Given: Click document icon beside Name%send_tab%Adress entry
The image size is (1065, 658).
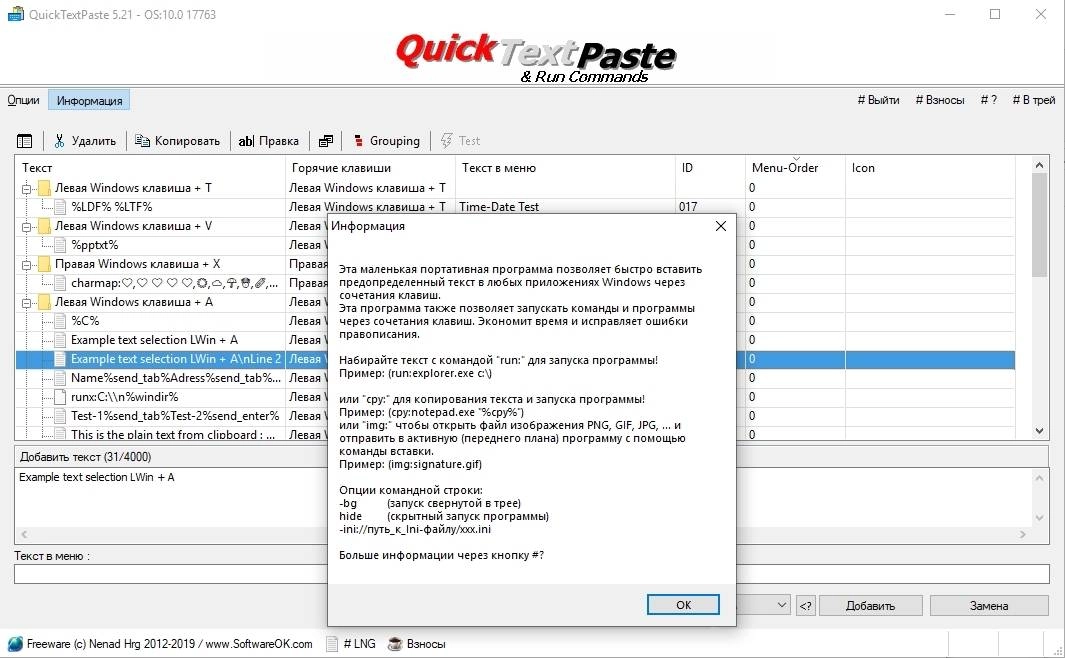Looking at the screenshot, I should coord(60,378).
